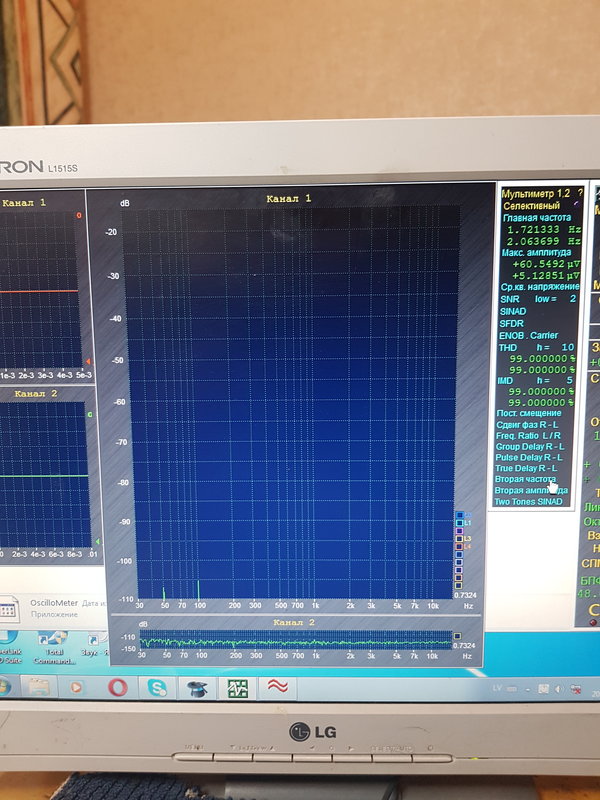Click the 100 Hz peak in Канал 1 spectrum
Image resolution: width=600 pixels, height=800 pixels.
198,590
